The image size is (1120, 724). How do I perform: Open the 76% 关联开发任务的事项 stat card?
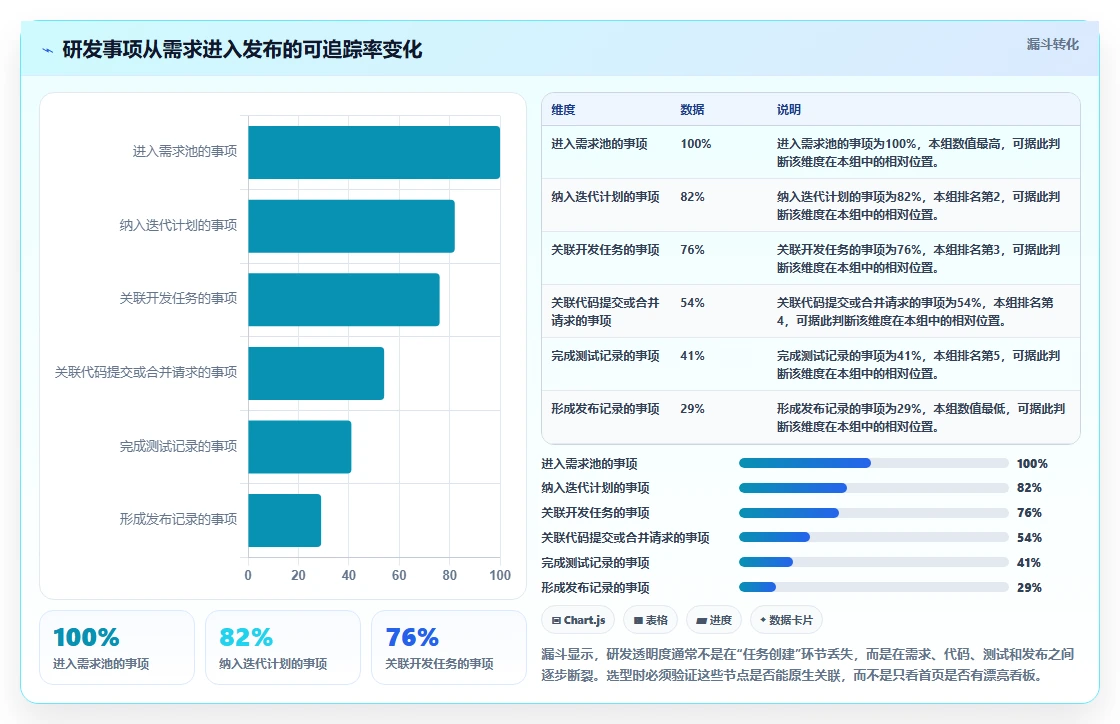click(x=449, y=648)
